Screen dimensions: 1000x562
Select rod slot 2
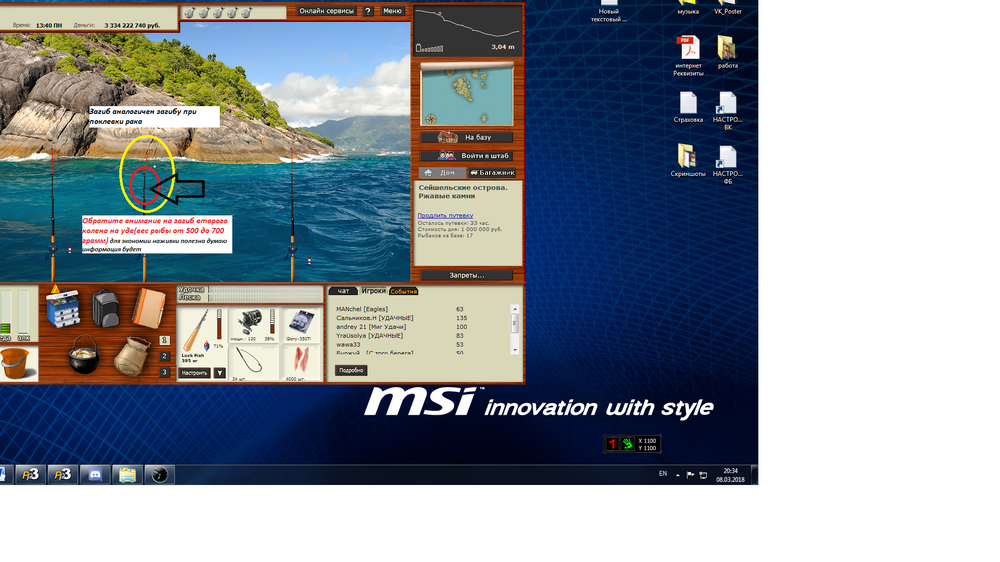pos(164,356)
